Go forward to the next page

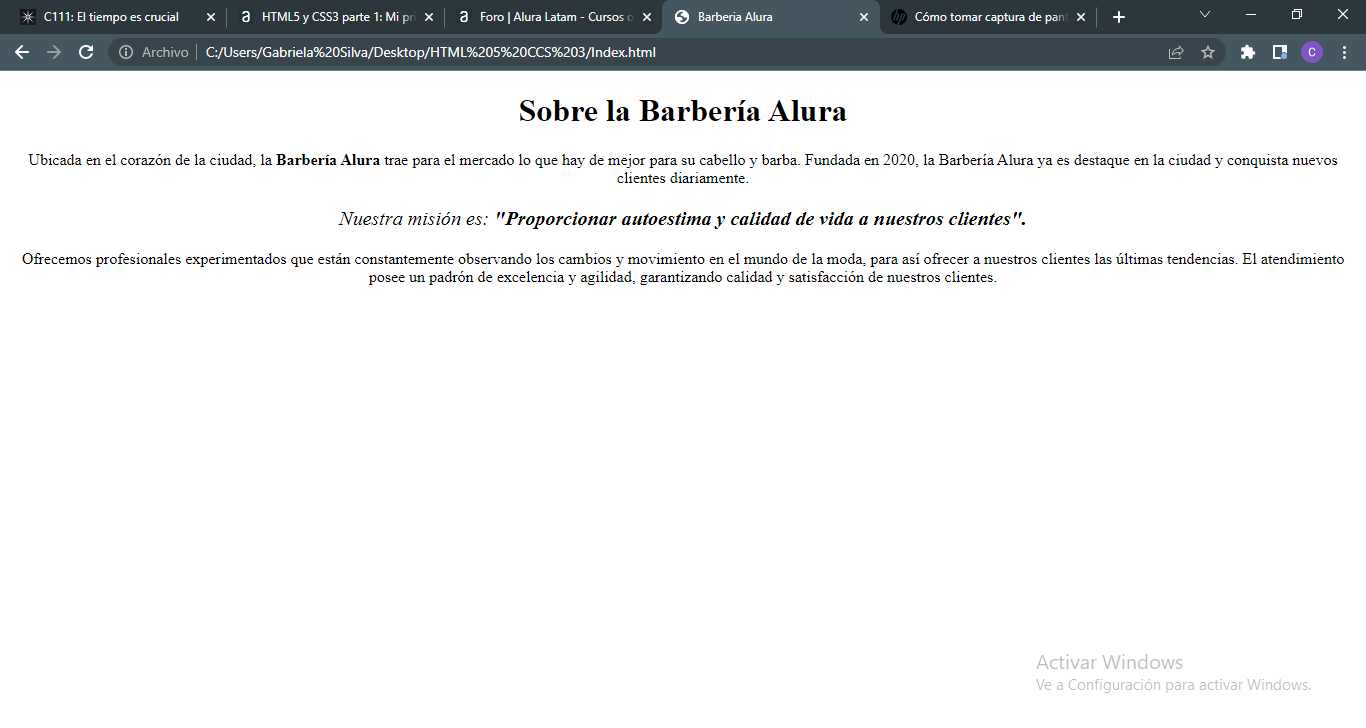click(x=54, y=52)
